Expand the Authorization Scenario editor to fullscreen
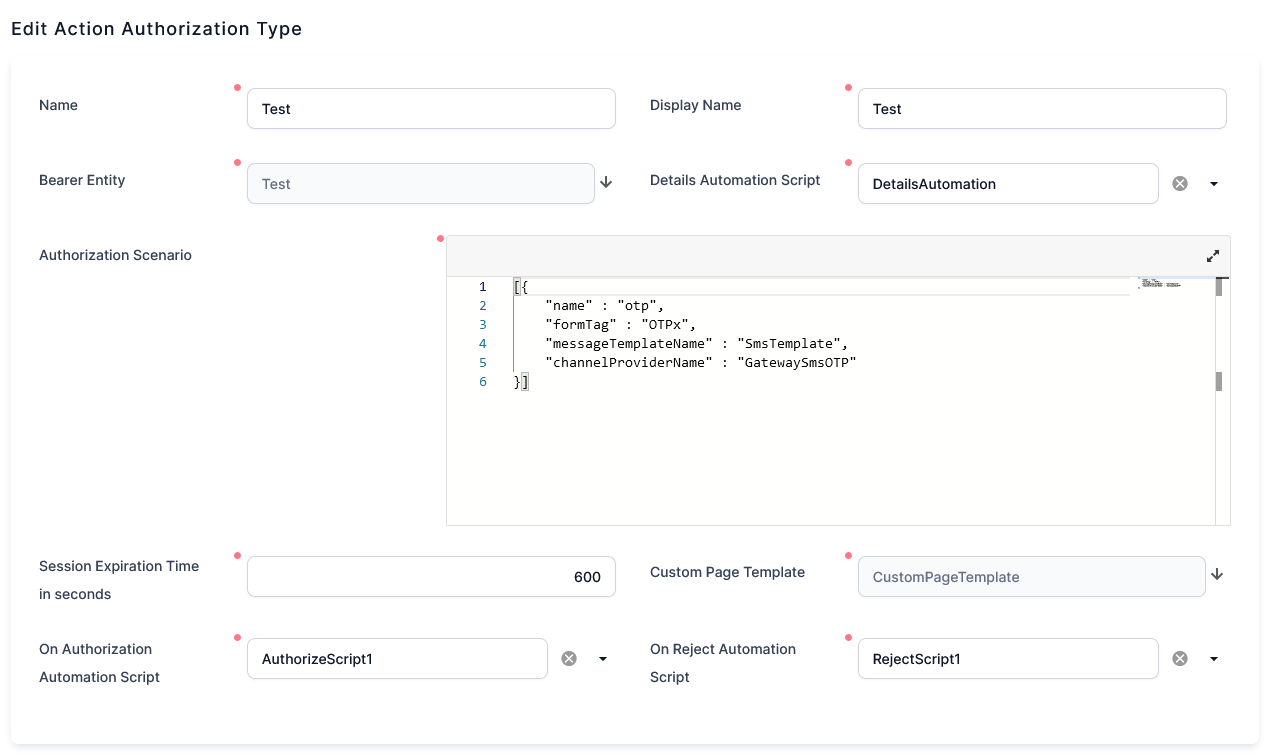Viewport: 1275px width, 755px height. (1213, 256)
